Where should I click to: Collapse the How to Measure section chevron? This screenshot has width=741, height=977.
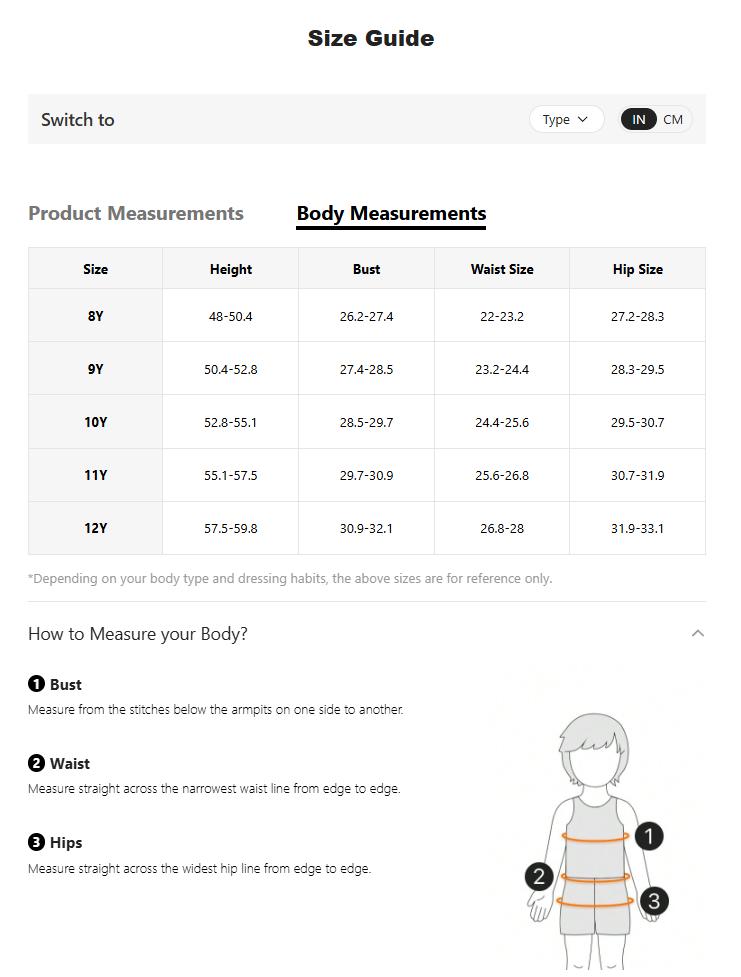tap(698, 633)
